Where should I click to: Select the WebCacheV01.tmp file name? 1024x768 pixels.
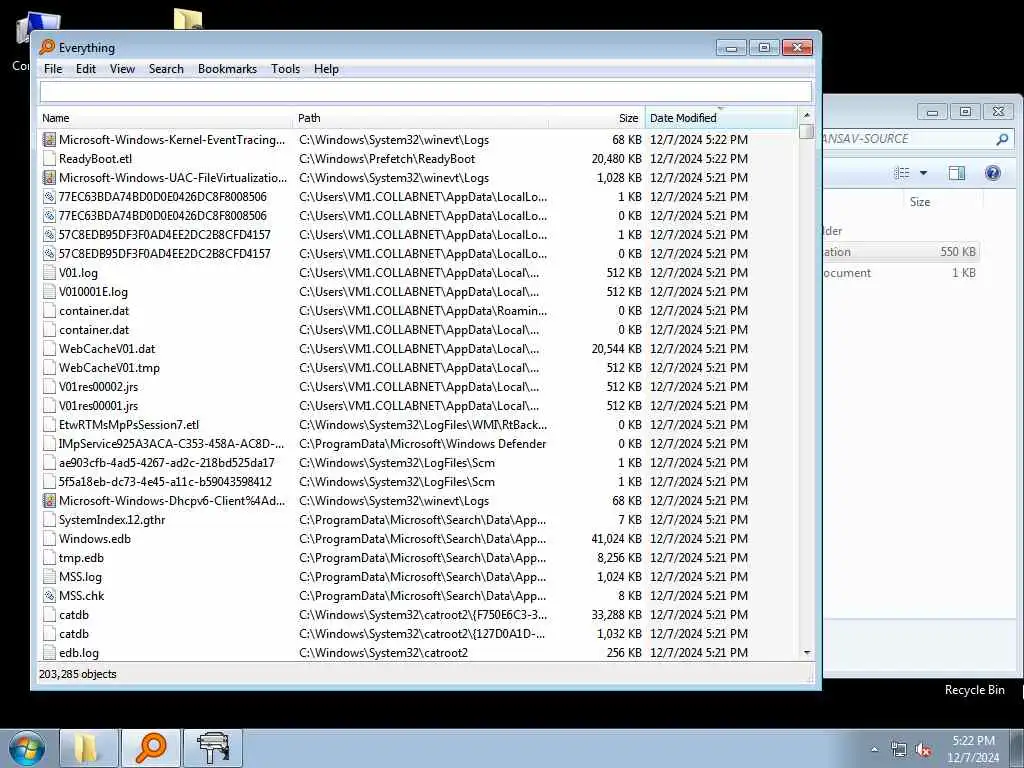pyautogui.click(x=109, y=368)
